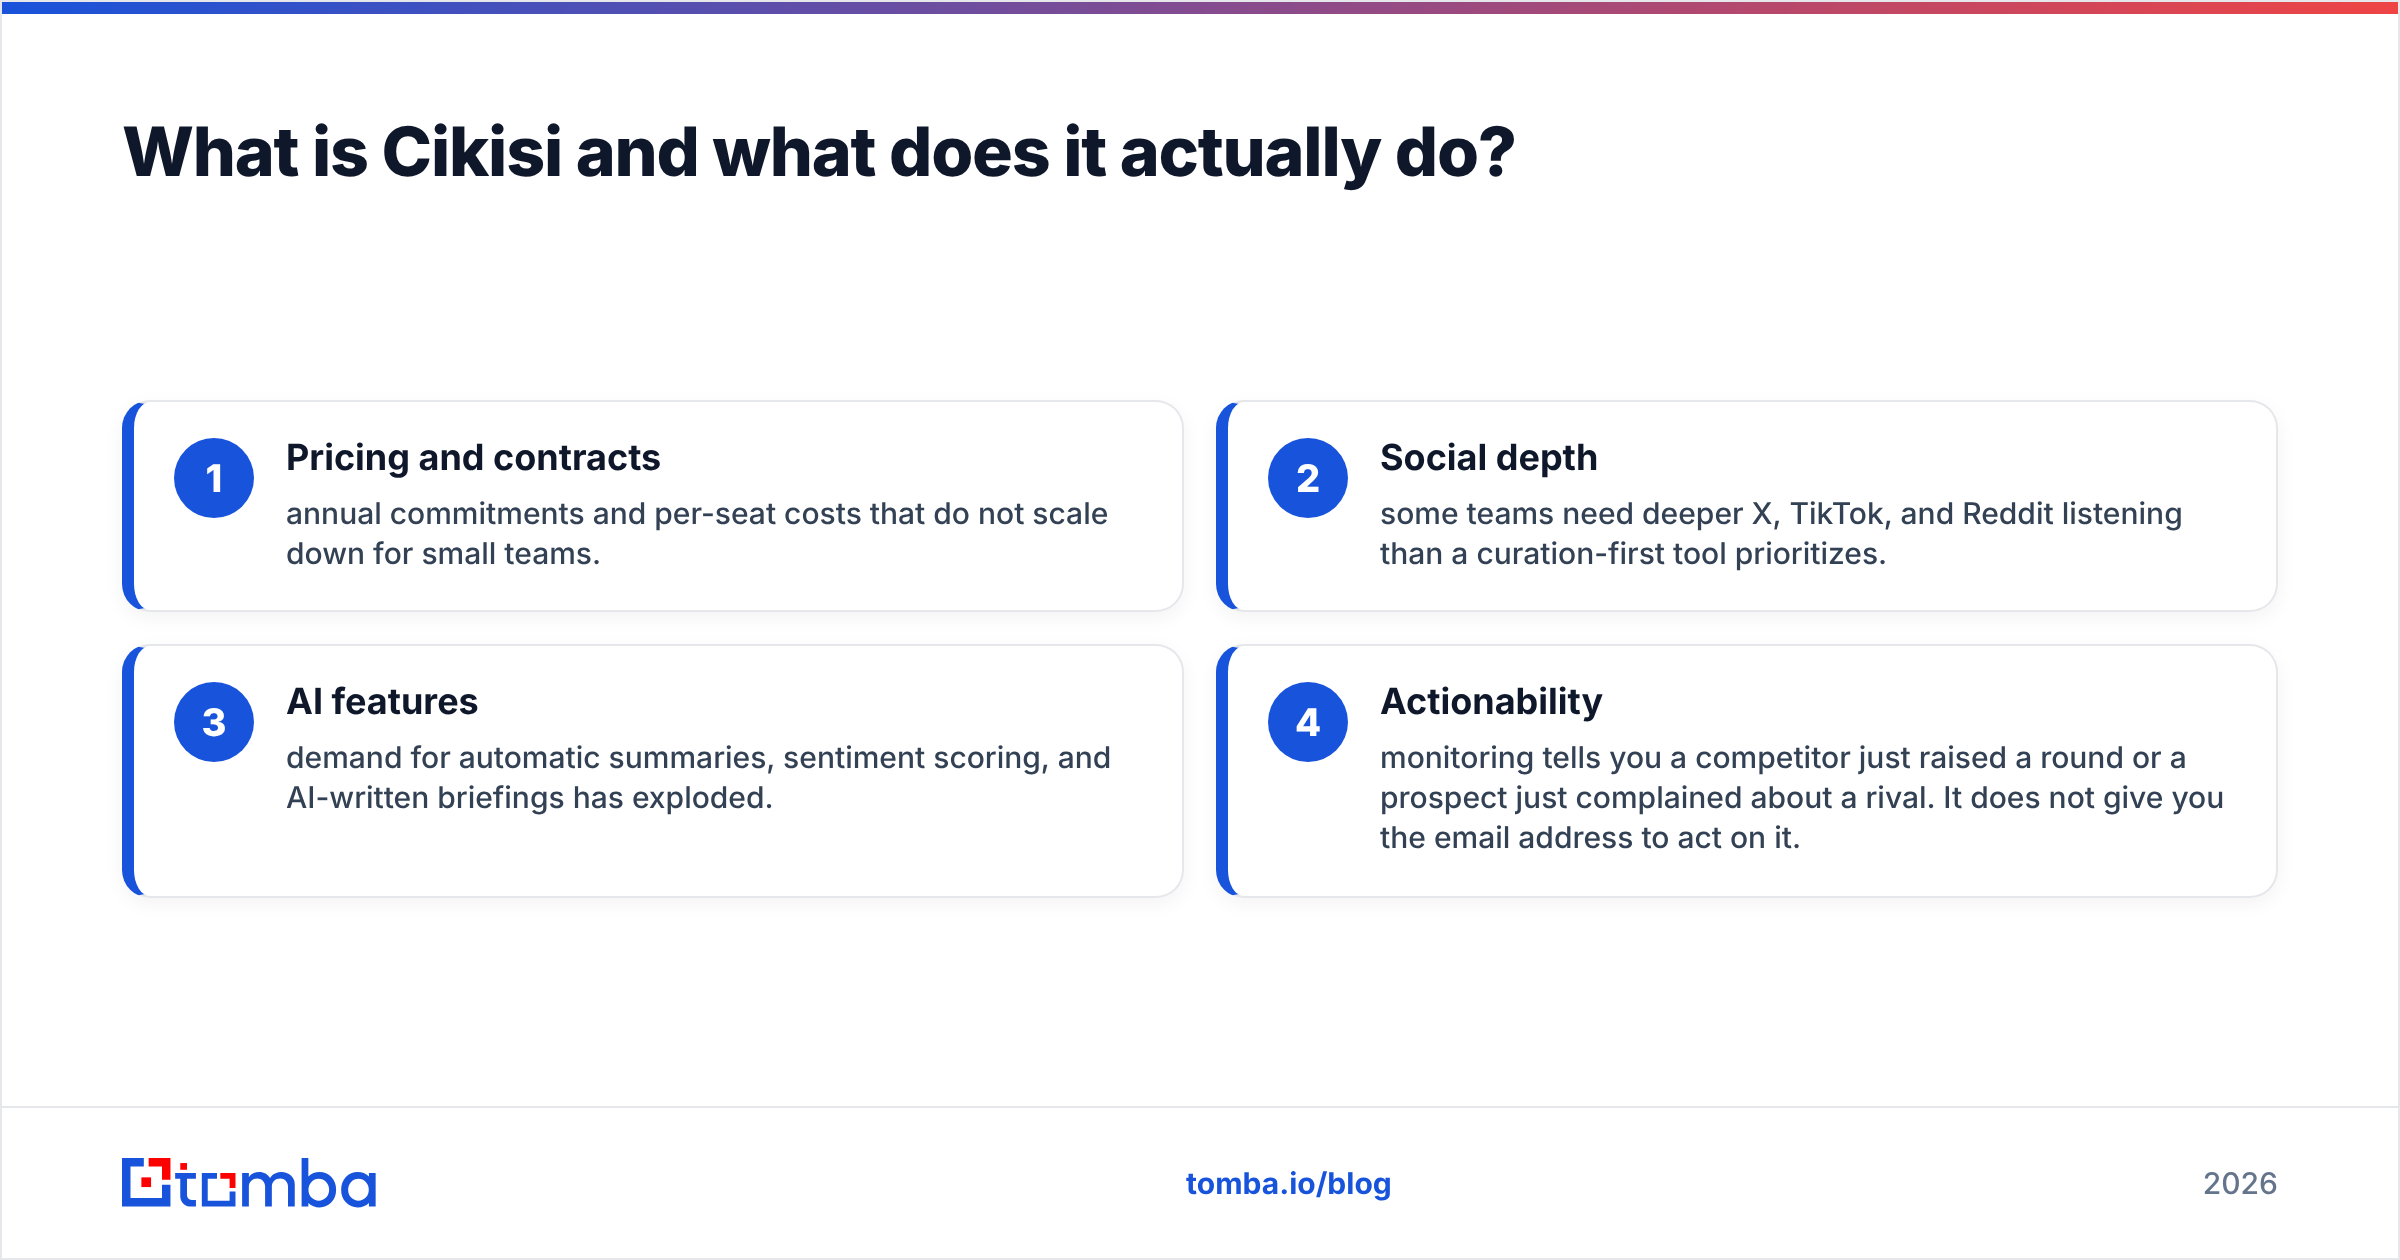Click the TikTok and Reddit listening description
2400x1260 pixels.
[1781, 533]
